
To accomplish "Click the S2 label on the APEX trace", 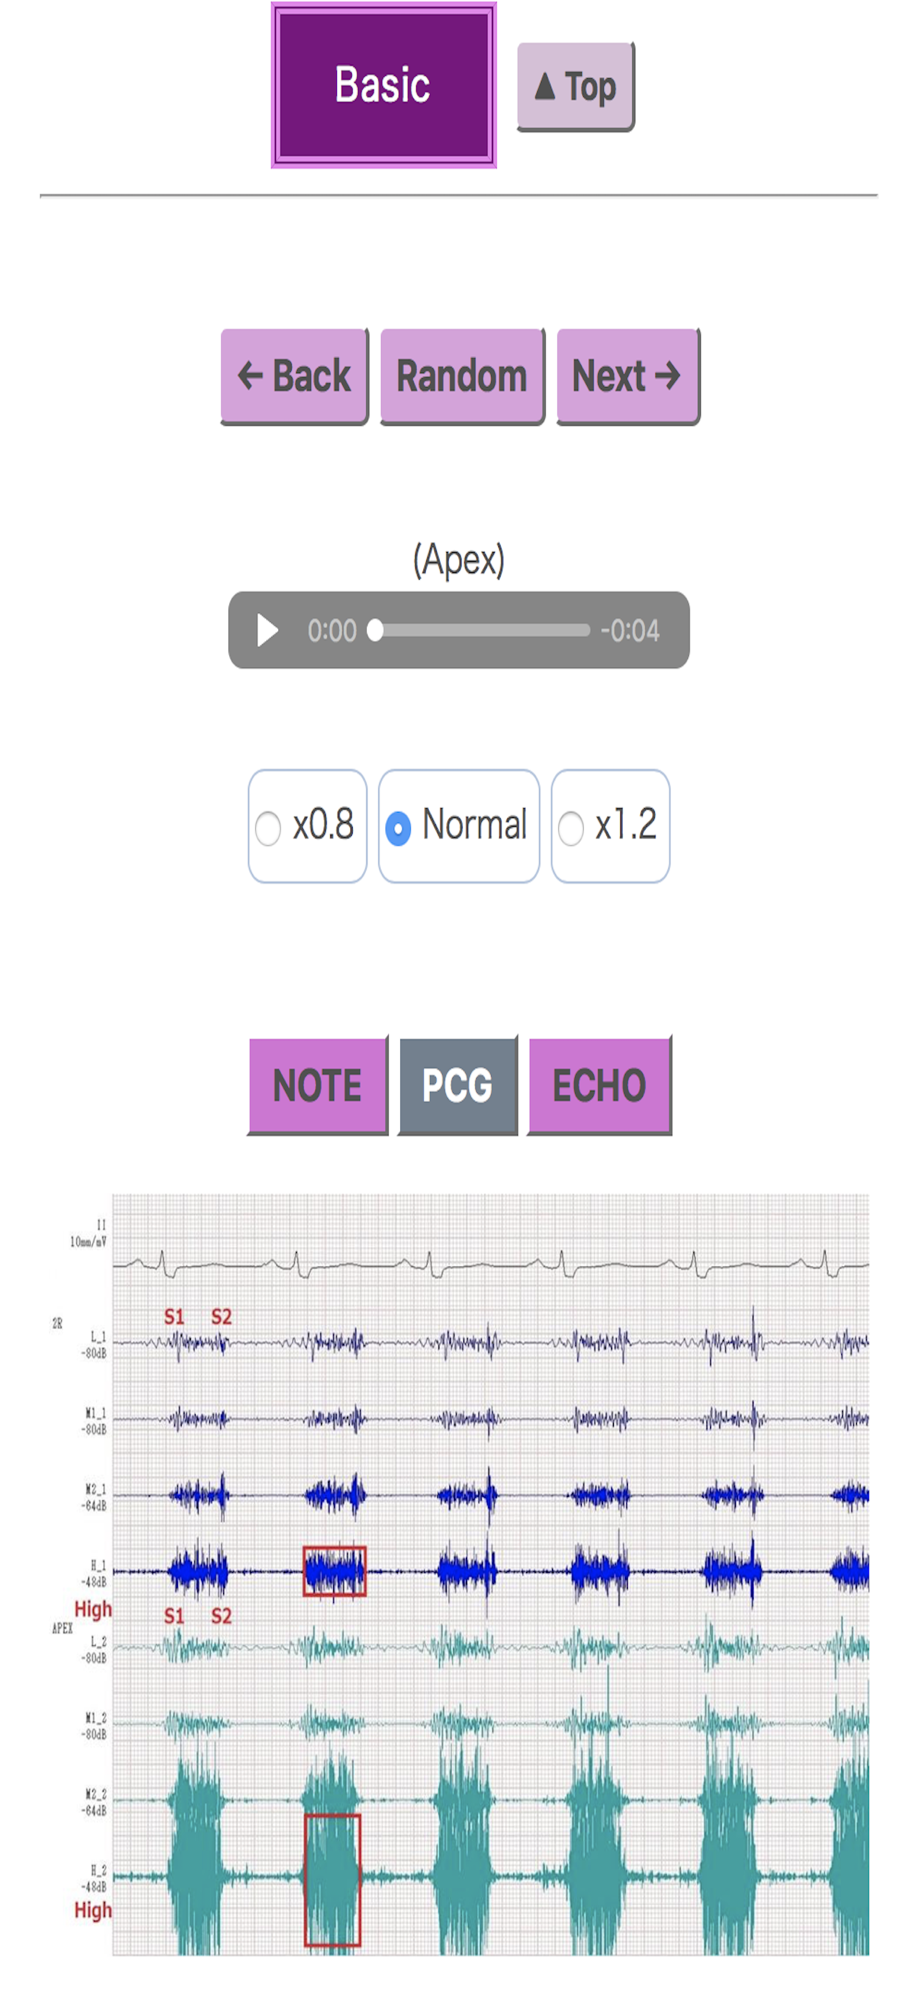I will coord(221,1616).
